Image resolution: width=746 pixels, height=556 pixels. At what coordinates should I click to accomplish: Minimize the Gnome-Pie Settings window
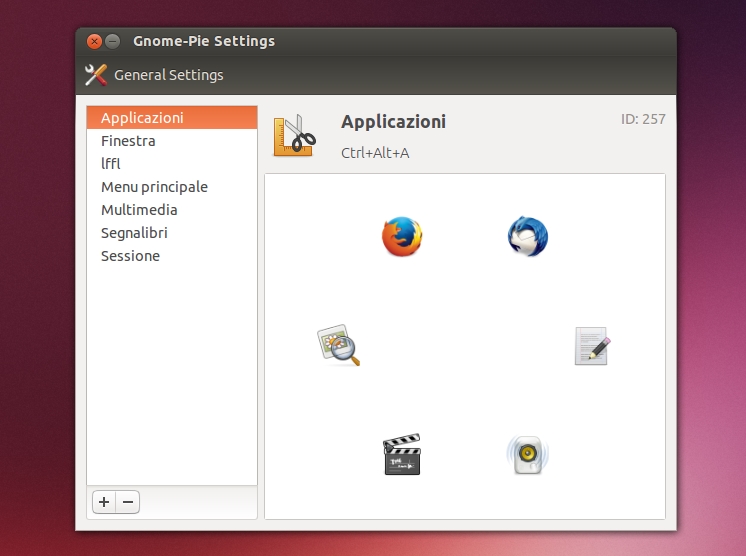[112, 41]
